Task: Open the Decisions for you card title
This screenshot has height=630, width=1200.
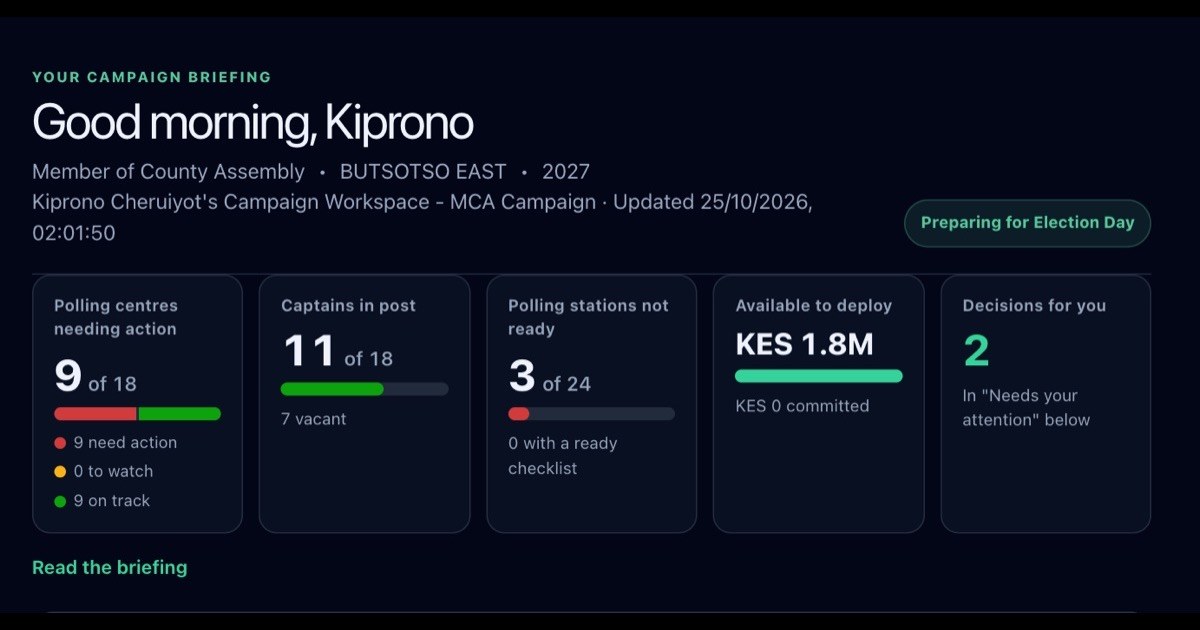Action: 1034,306
